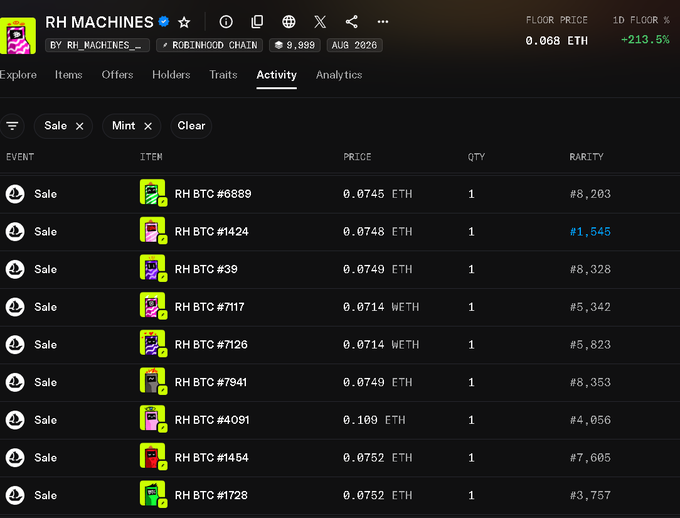Open RH BTC #1454 thumbnail
This screenshot has width=680, height=518.
coord(153,456)
